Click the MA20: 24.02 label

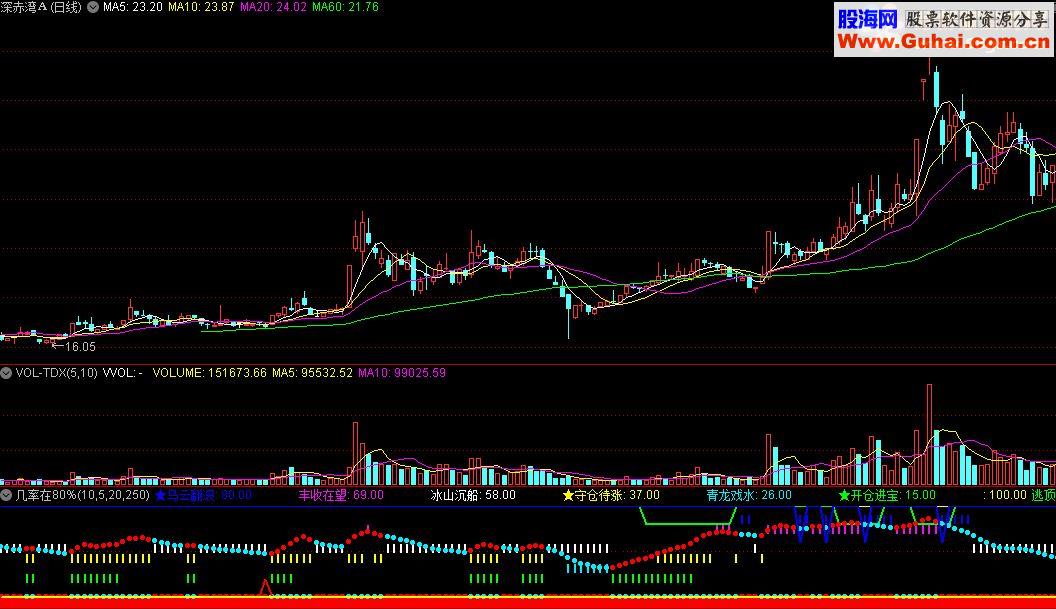tap(273, 7)
